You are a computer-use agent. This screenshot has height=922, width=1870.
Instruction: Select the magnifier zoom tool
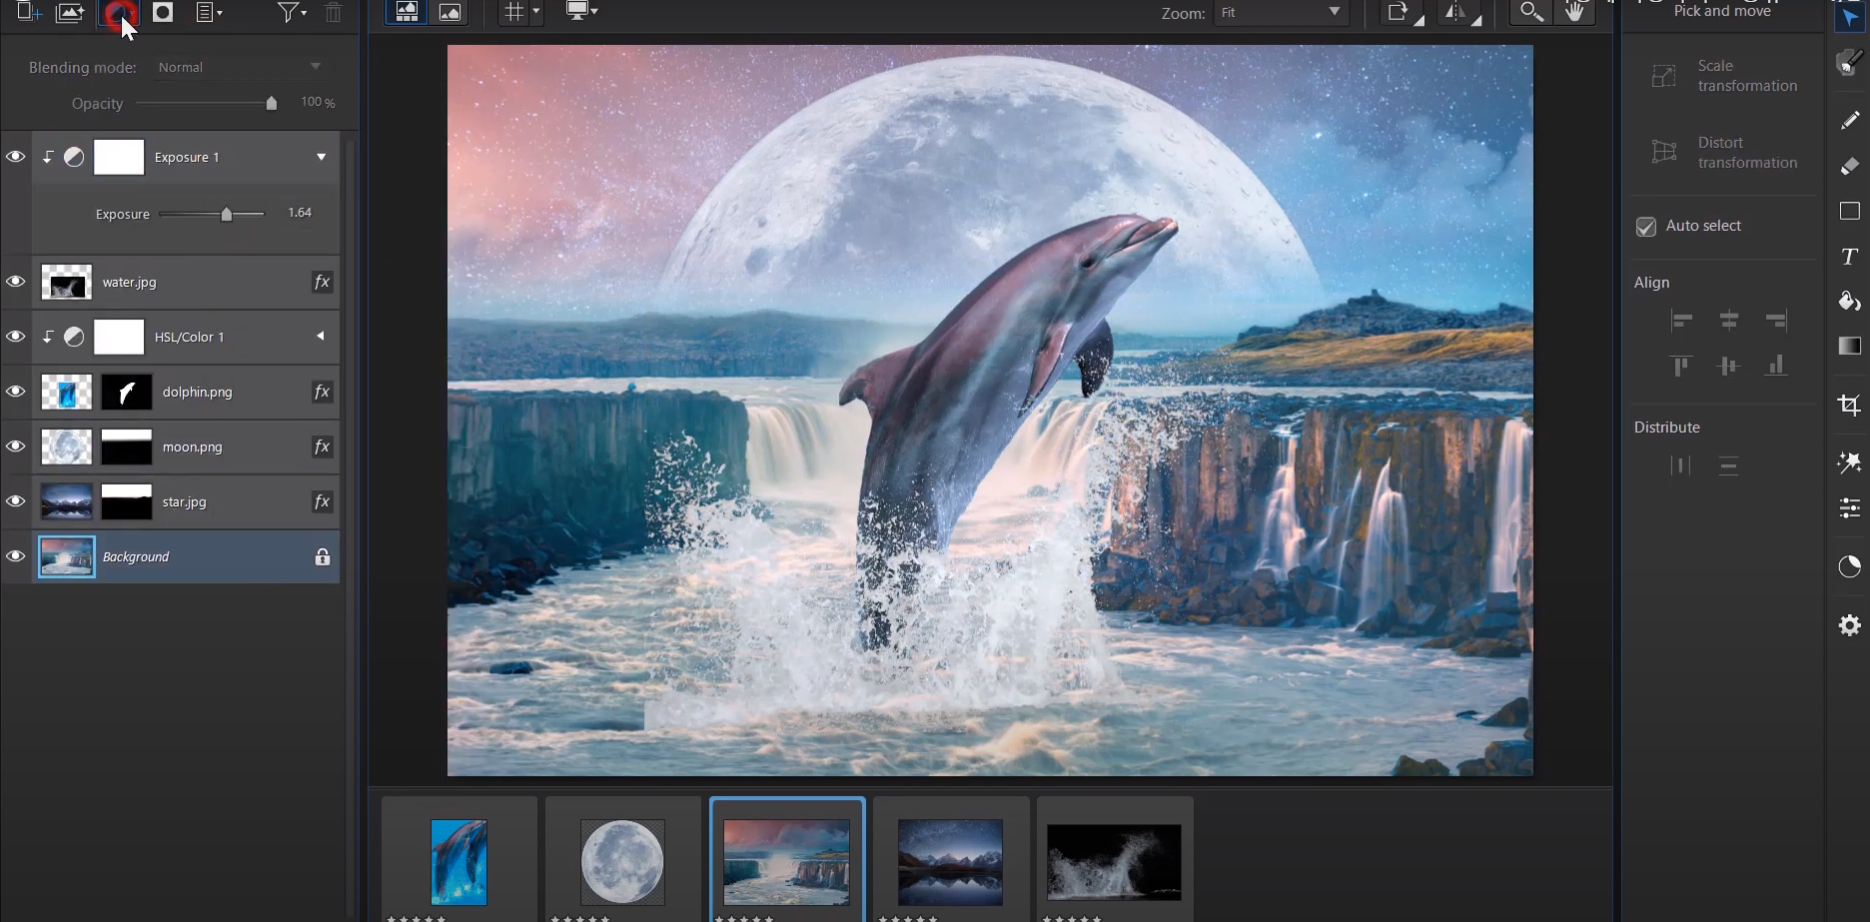point(1530,12)
